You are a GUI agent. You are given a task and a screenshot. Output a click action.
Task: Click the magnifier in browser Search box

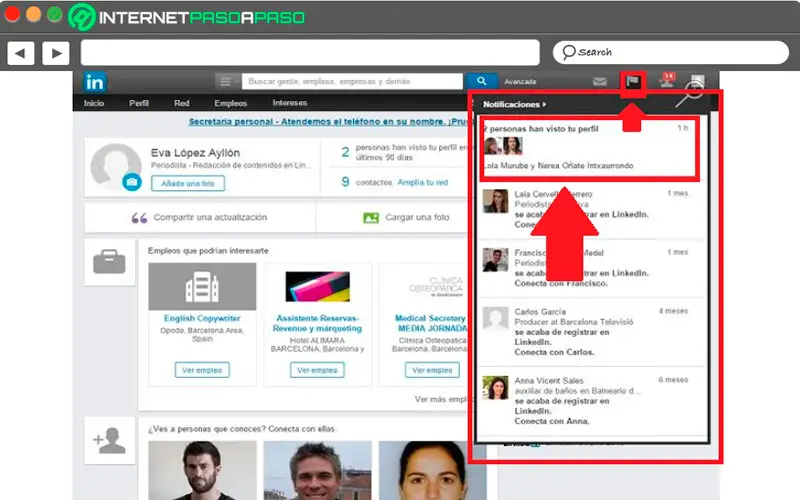[568, 52]
